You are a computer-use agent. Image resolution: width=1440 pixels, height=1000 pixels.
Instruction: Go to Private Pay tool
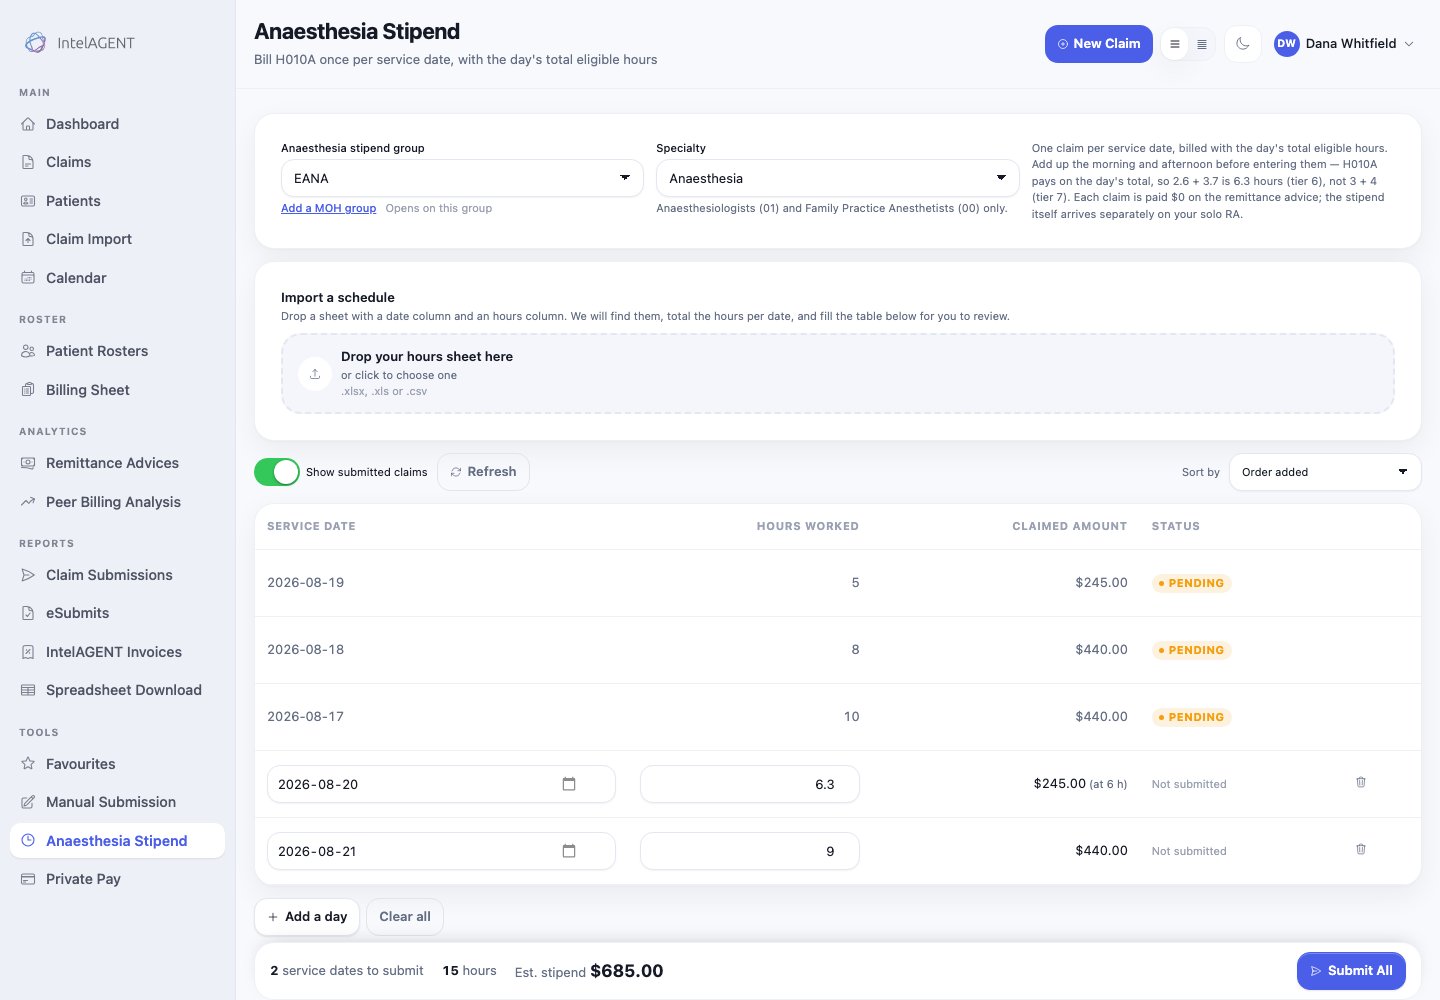click(x=117, y=879)
